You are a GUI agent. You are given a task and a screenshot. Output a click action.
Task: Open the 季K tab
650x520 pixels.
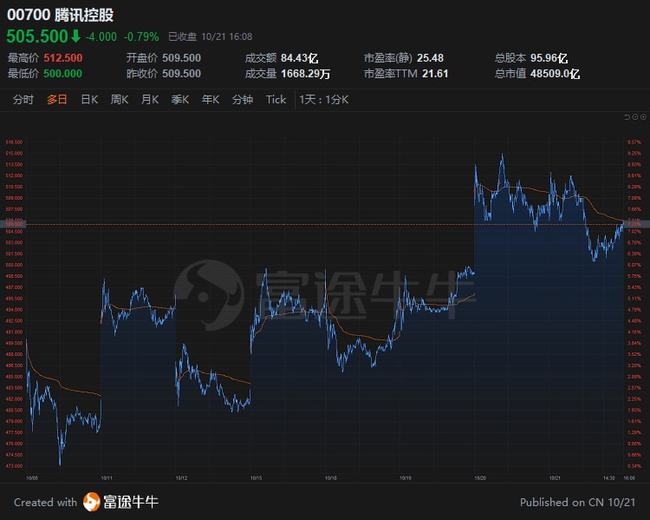point(180,100)
